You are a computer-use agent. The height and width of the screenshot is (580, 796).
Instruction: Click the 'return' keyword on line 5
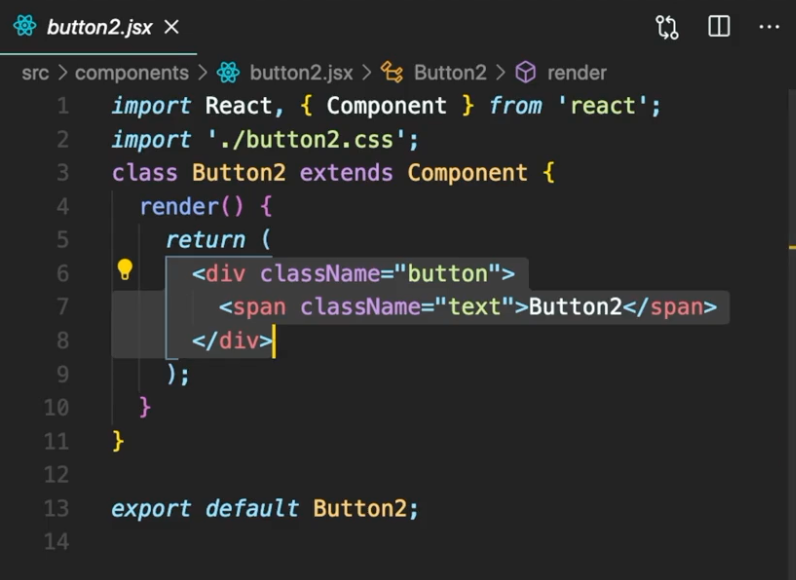(206, 240)
